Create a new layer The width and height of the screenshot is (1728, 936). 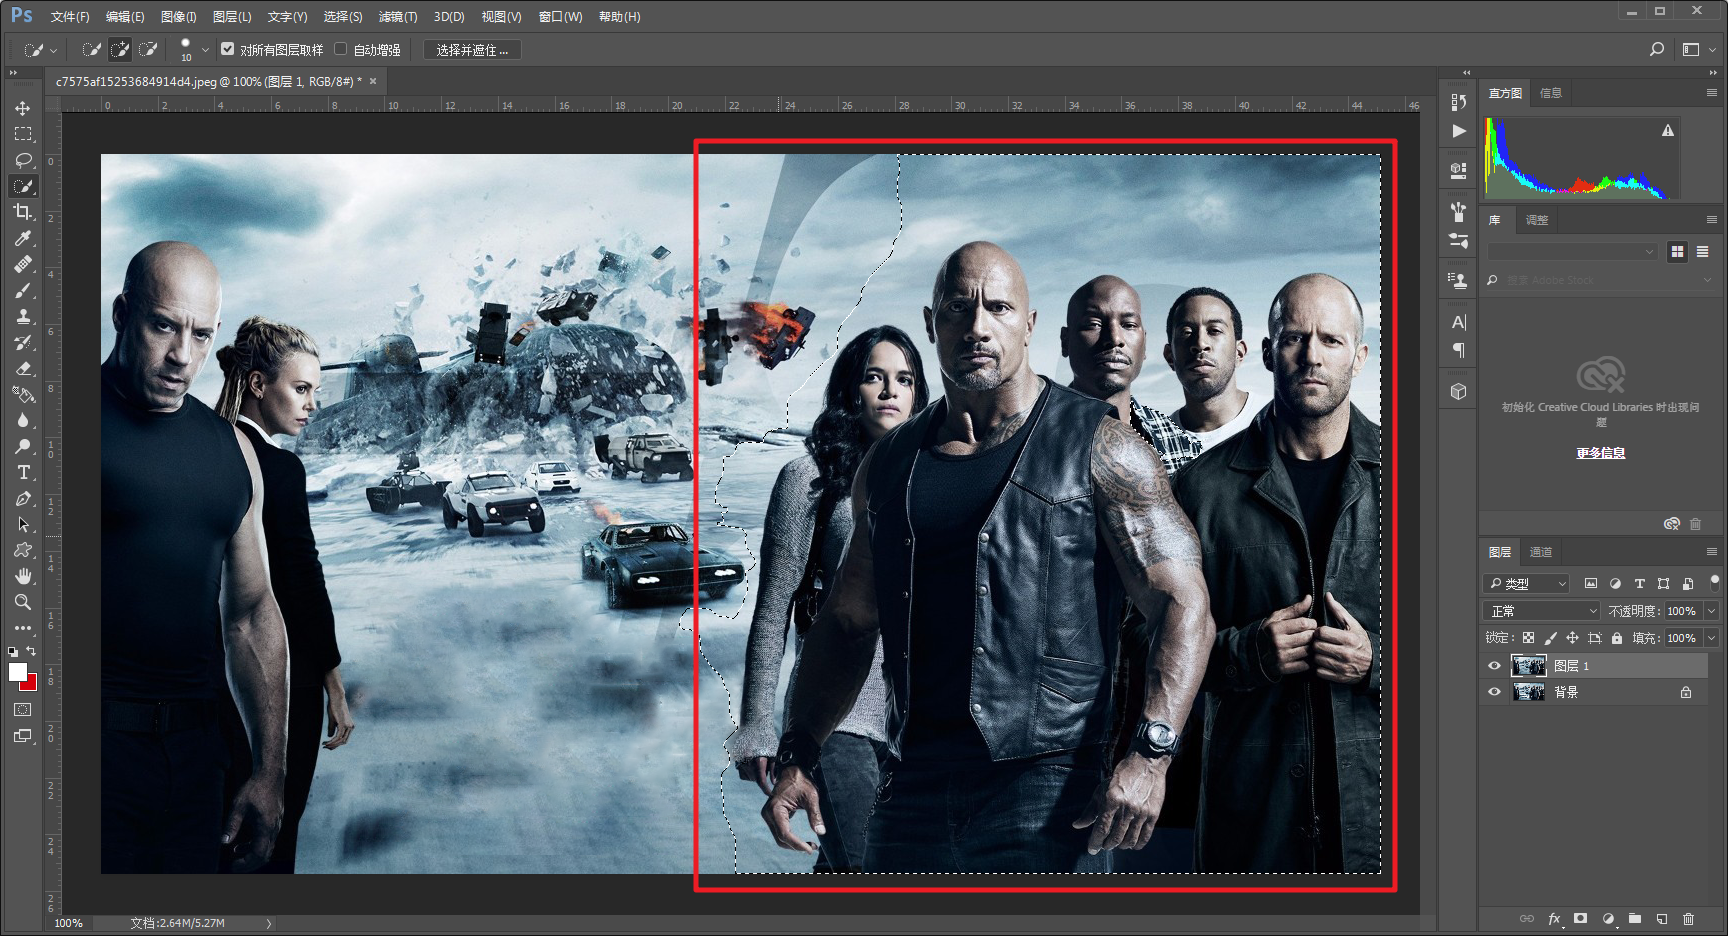1662,918
